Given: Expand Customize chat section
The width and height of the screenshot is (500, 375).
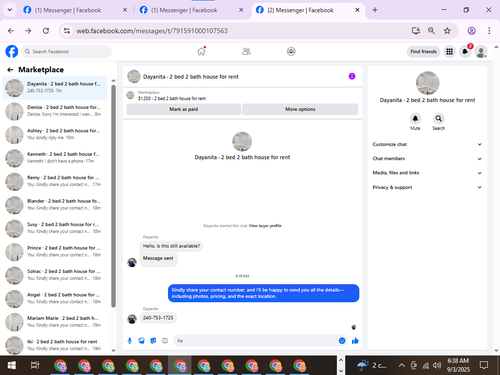Looking at the screenshot, I should click(x=427, y=144).
